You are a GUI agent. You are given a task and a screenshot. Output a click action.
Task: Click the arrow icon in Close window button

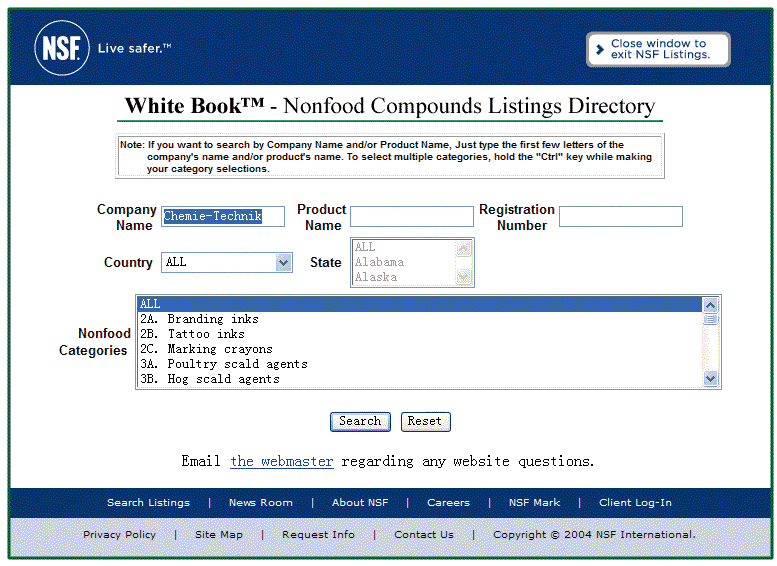(x=600, y=49)
